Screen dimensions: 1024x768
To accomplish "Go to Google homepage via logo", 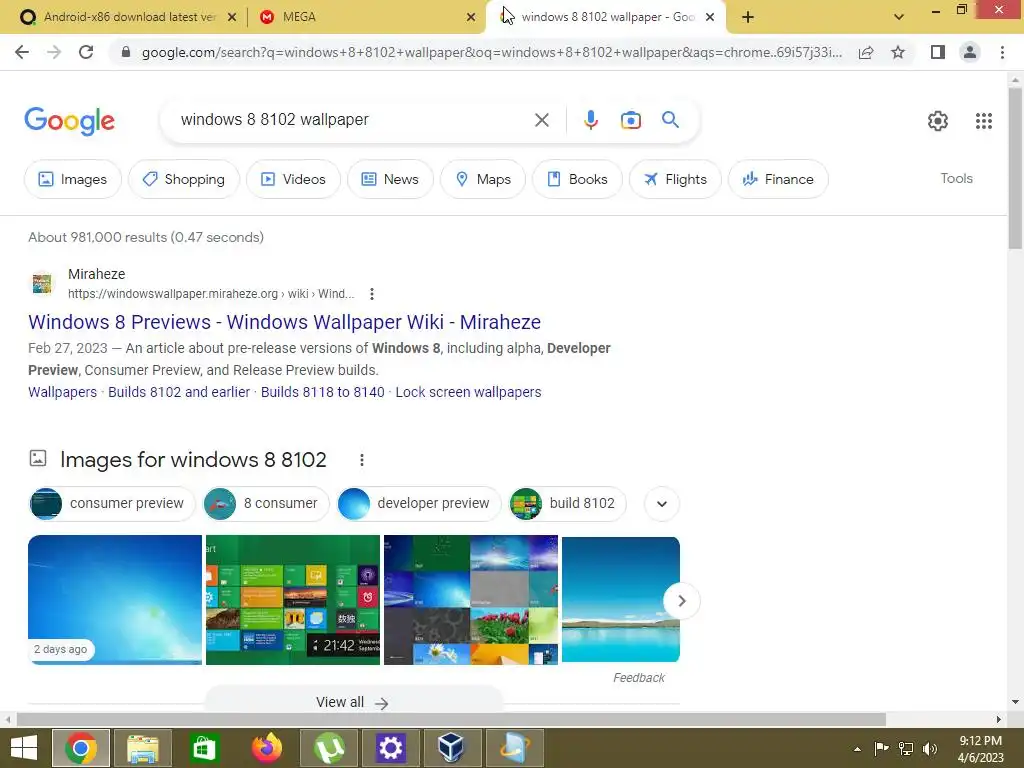I will pyautogui.click(x=69, y=121).
